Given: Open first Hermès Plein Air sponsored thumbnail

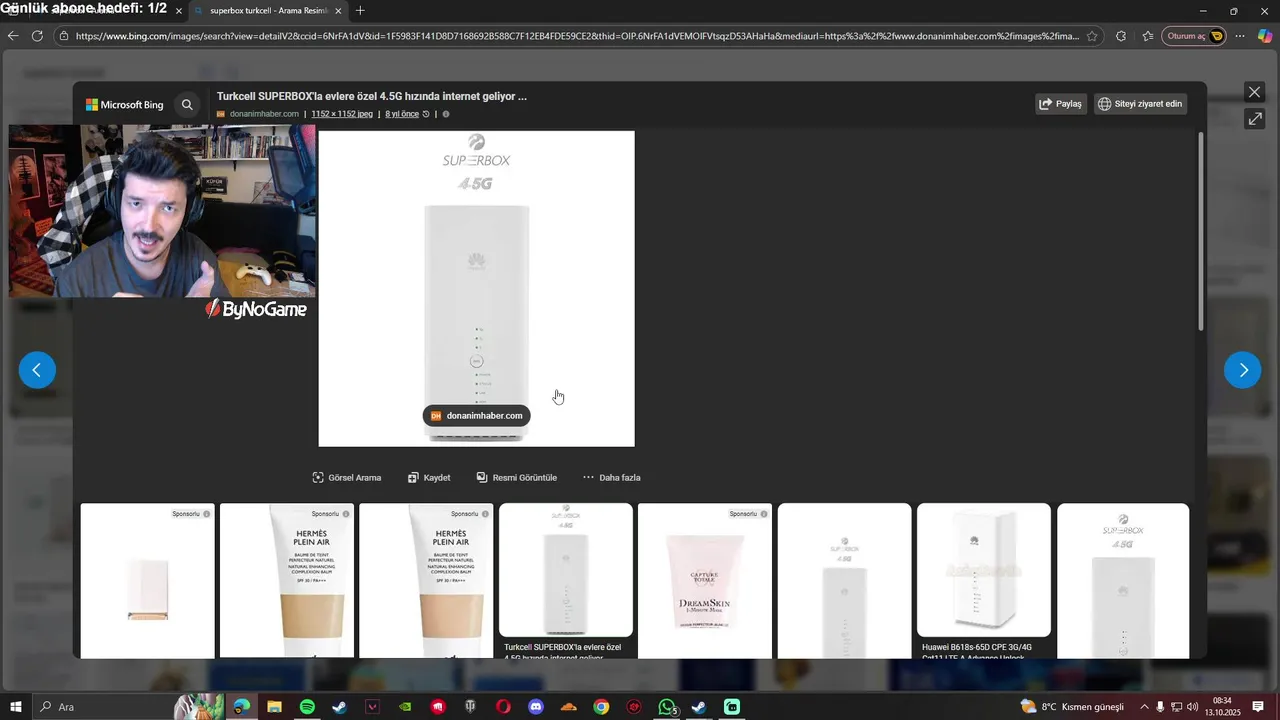Looking at the screenshot, I should coord(287,580).
